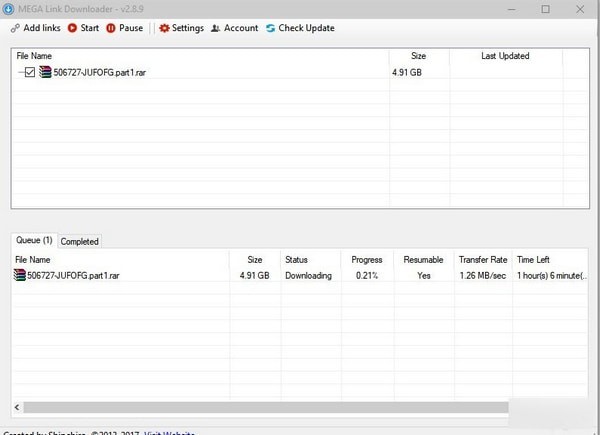
Task: Click the Add links chain icon
Action: [15, 28]
